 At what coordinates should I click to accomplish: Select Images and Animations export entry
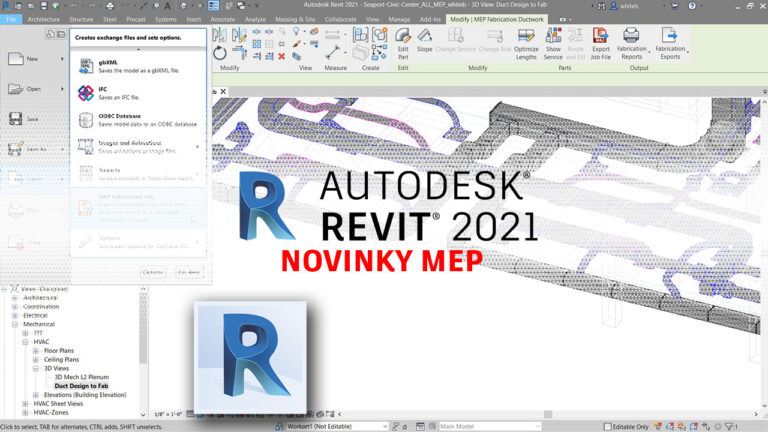[x=138, y=147]
